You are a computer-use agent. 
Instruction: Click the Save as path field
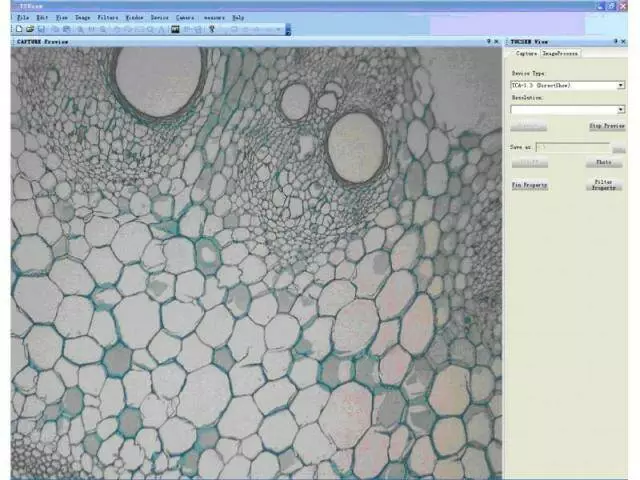point(571,147)
